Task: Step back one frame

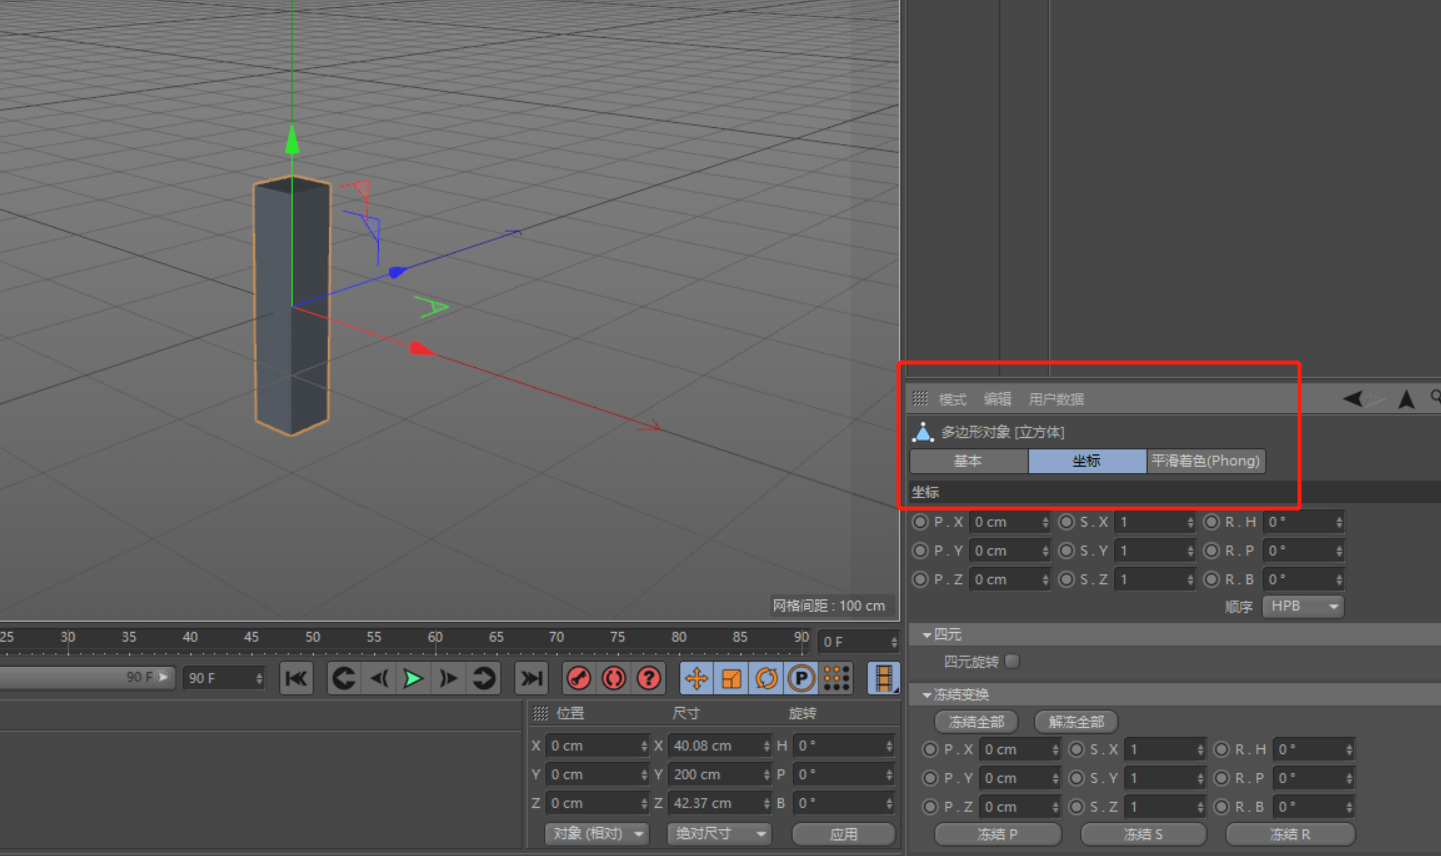Action: click(x=379, y=678)
